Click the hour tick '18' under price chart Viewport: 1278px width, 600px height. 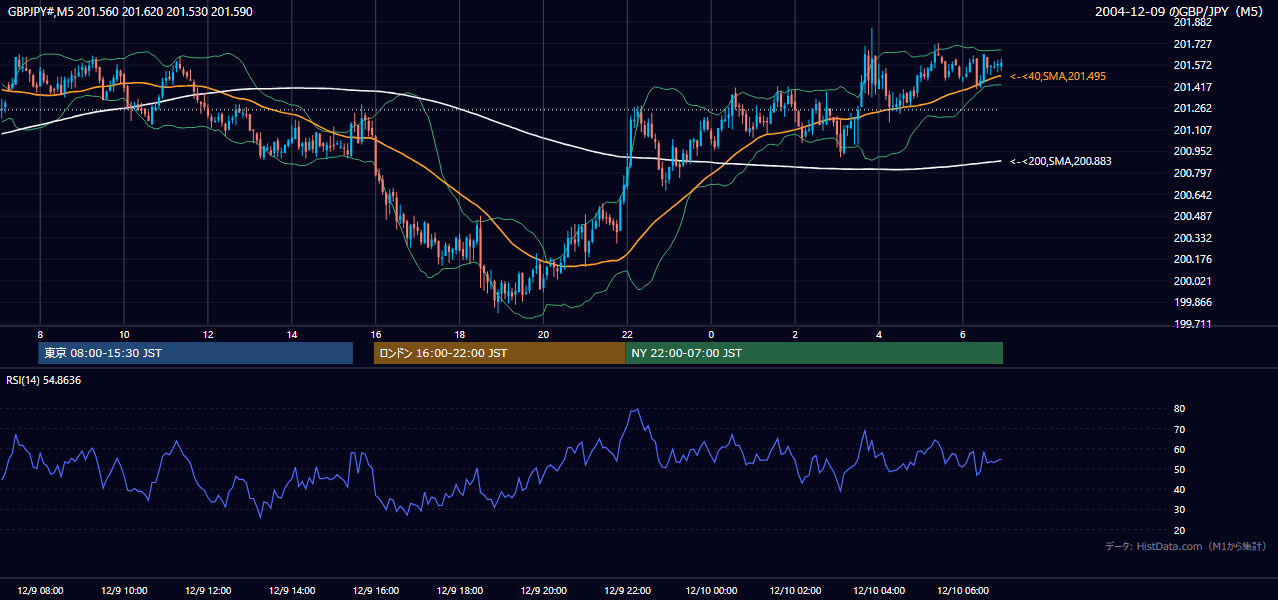459,334
